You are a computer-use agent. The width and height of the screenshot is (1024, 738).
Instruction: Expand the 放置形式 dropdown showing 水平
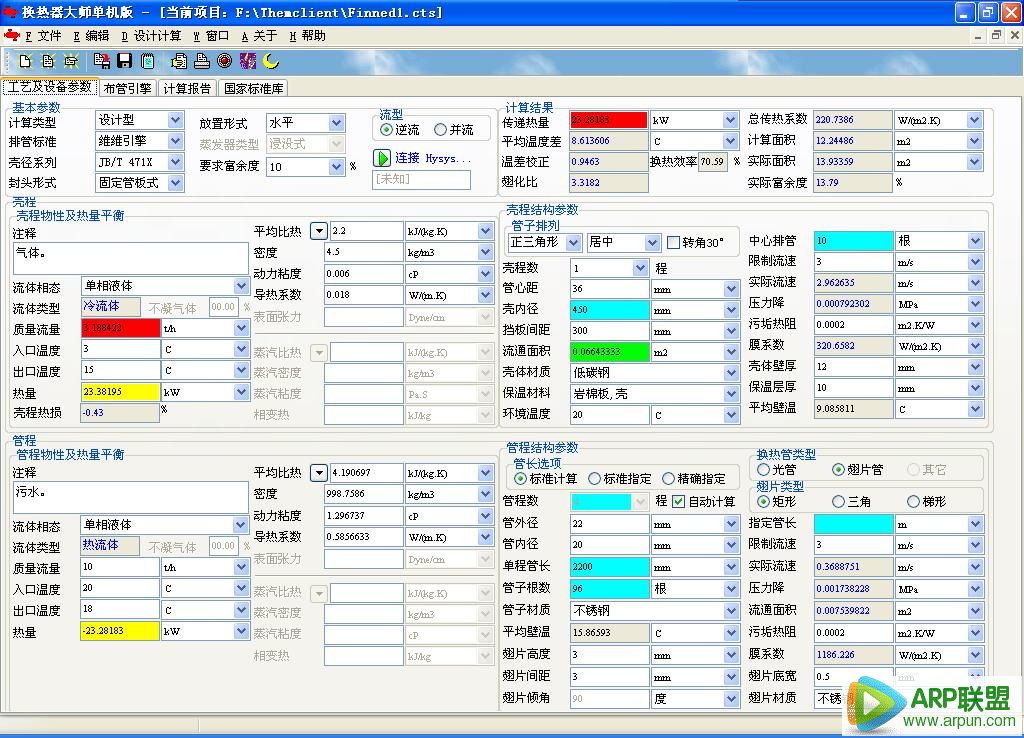336,123
